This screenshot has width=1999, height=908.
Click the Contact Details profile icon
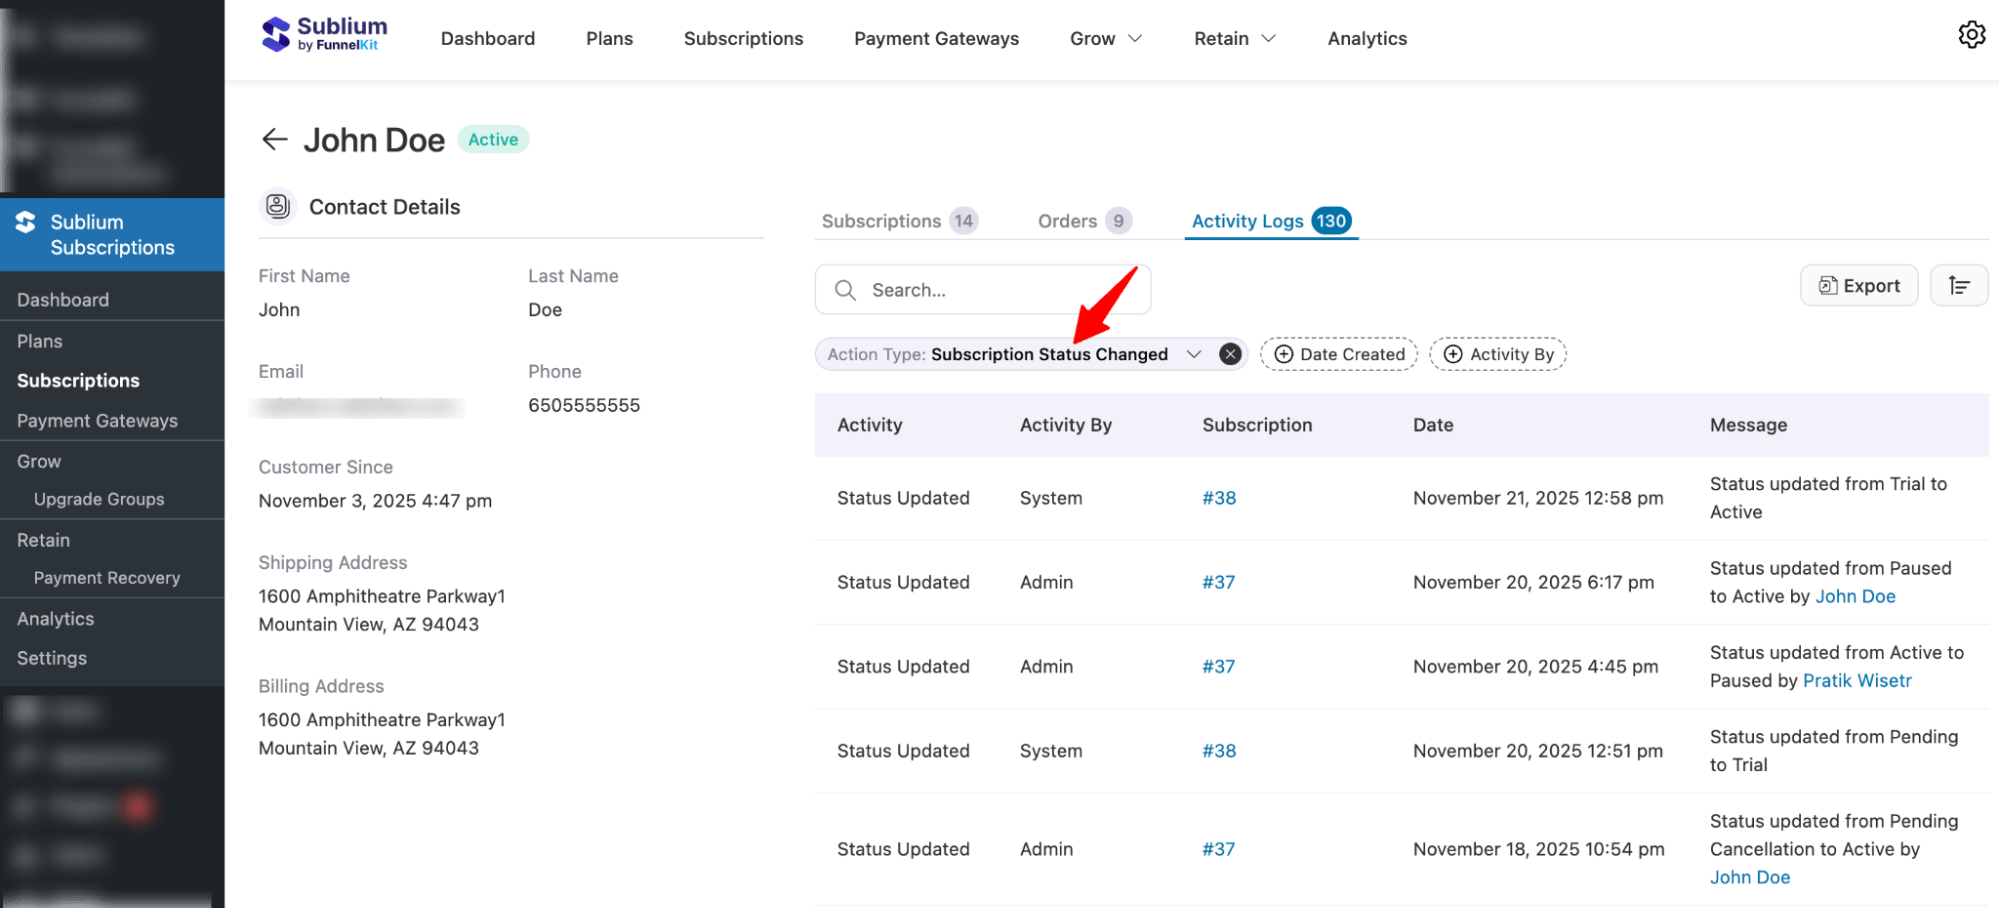click(x=277, y=206)
